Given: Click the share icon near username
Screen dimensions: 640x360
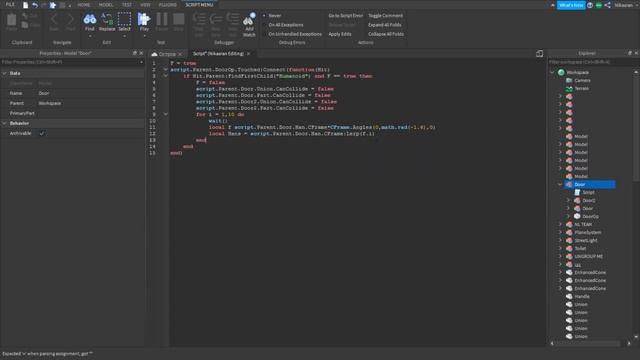Looking at the screenshot, I should coord(607,5).
